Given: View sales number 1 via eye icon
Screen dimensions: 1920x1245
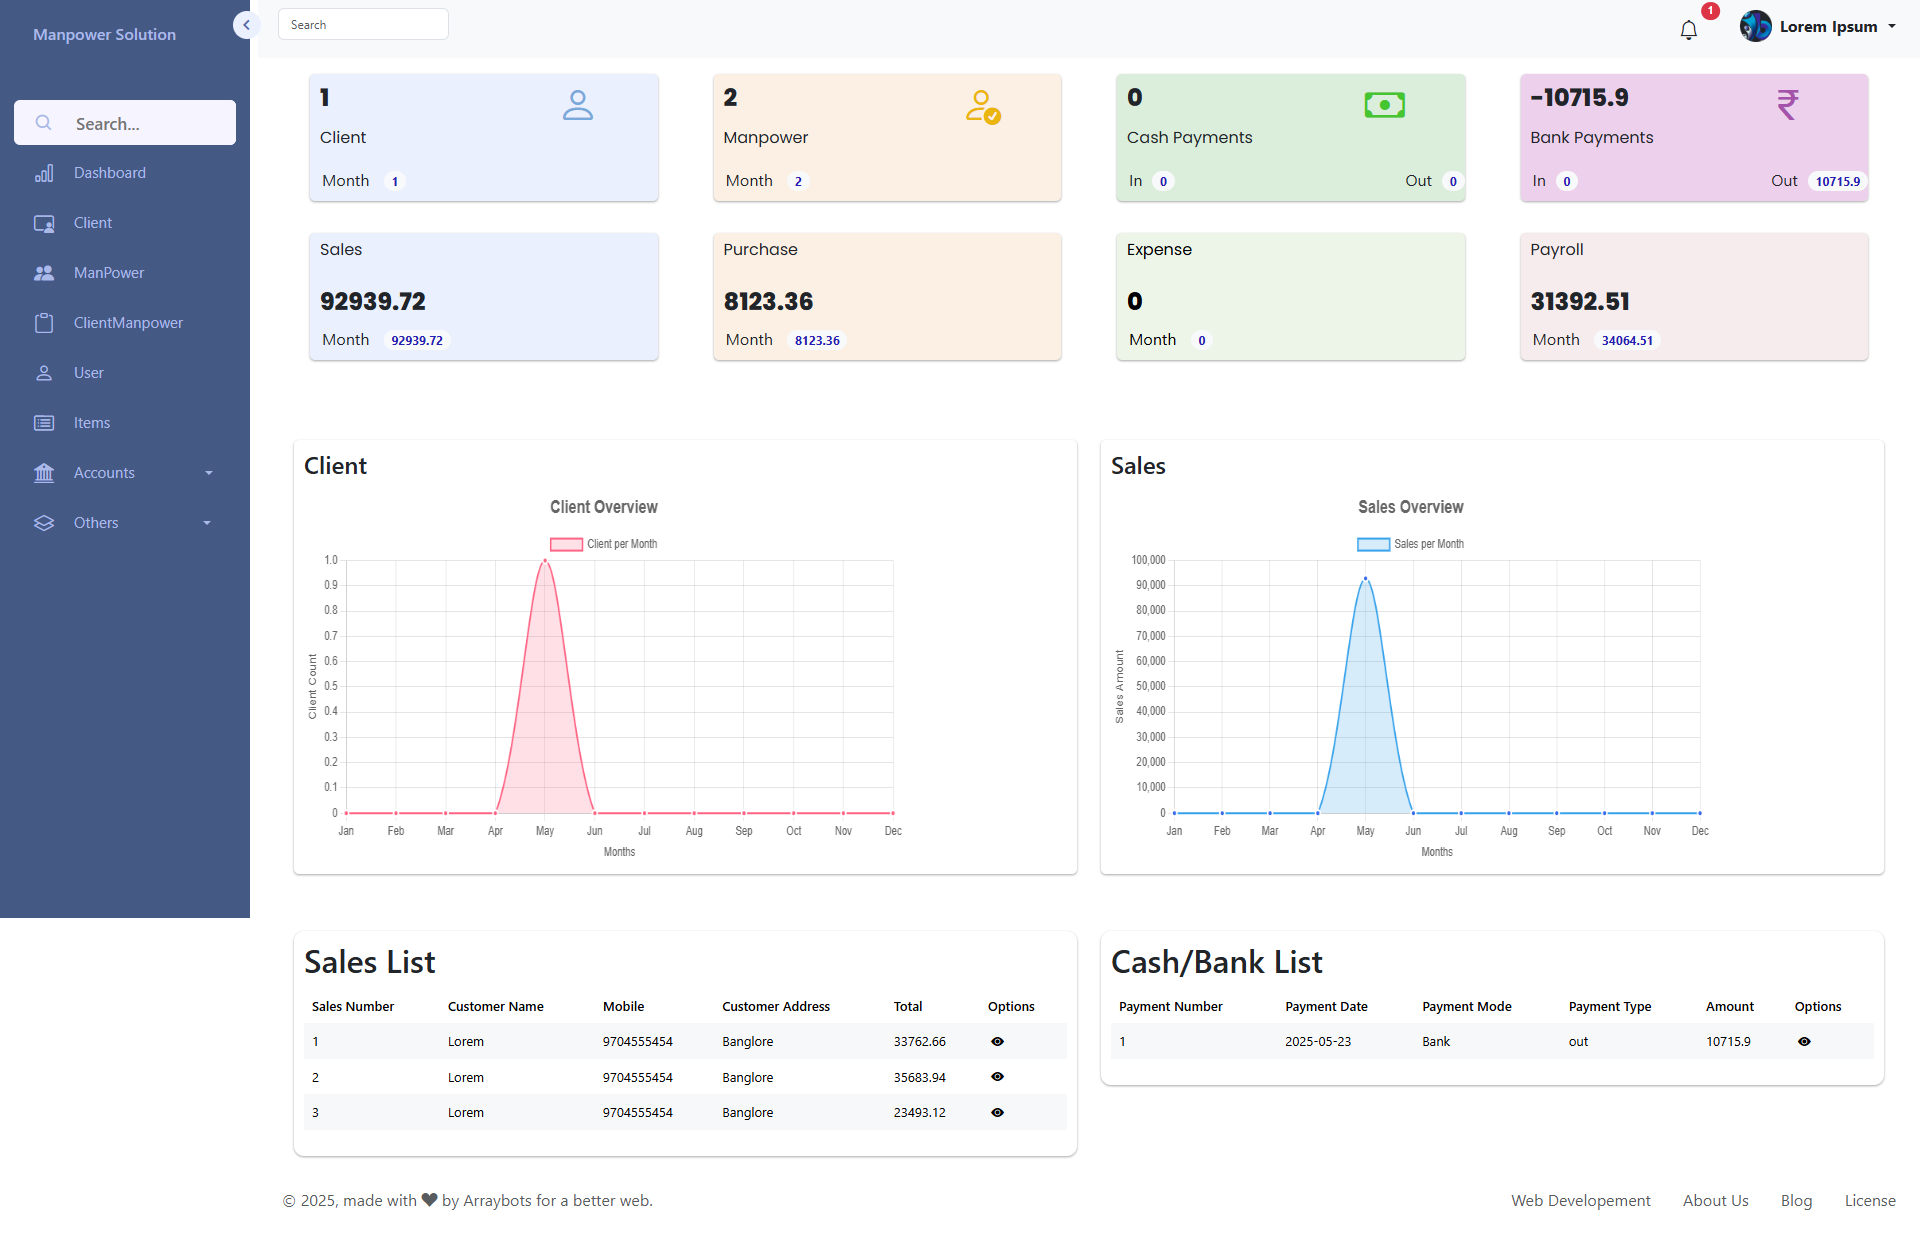Looking at the screenshot, I should point(997,1041).
